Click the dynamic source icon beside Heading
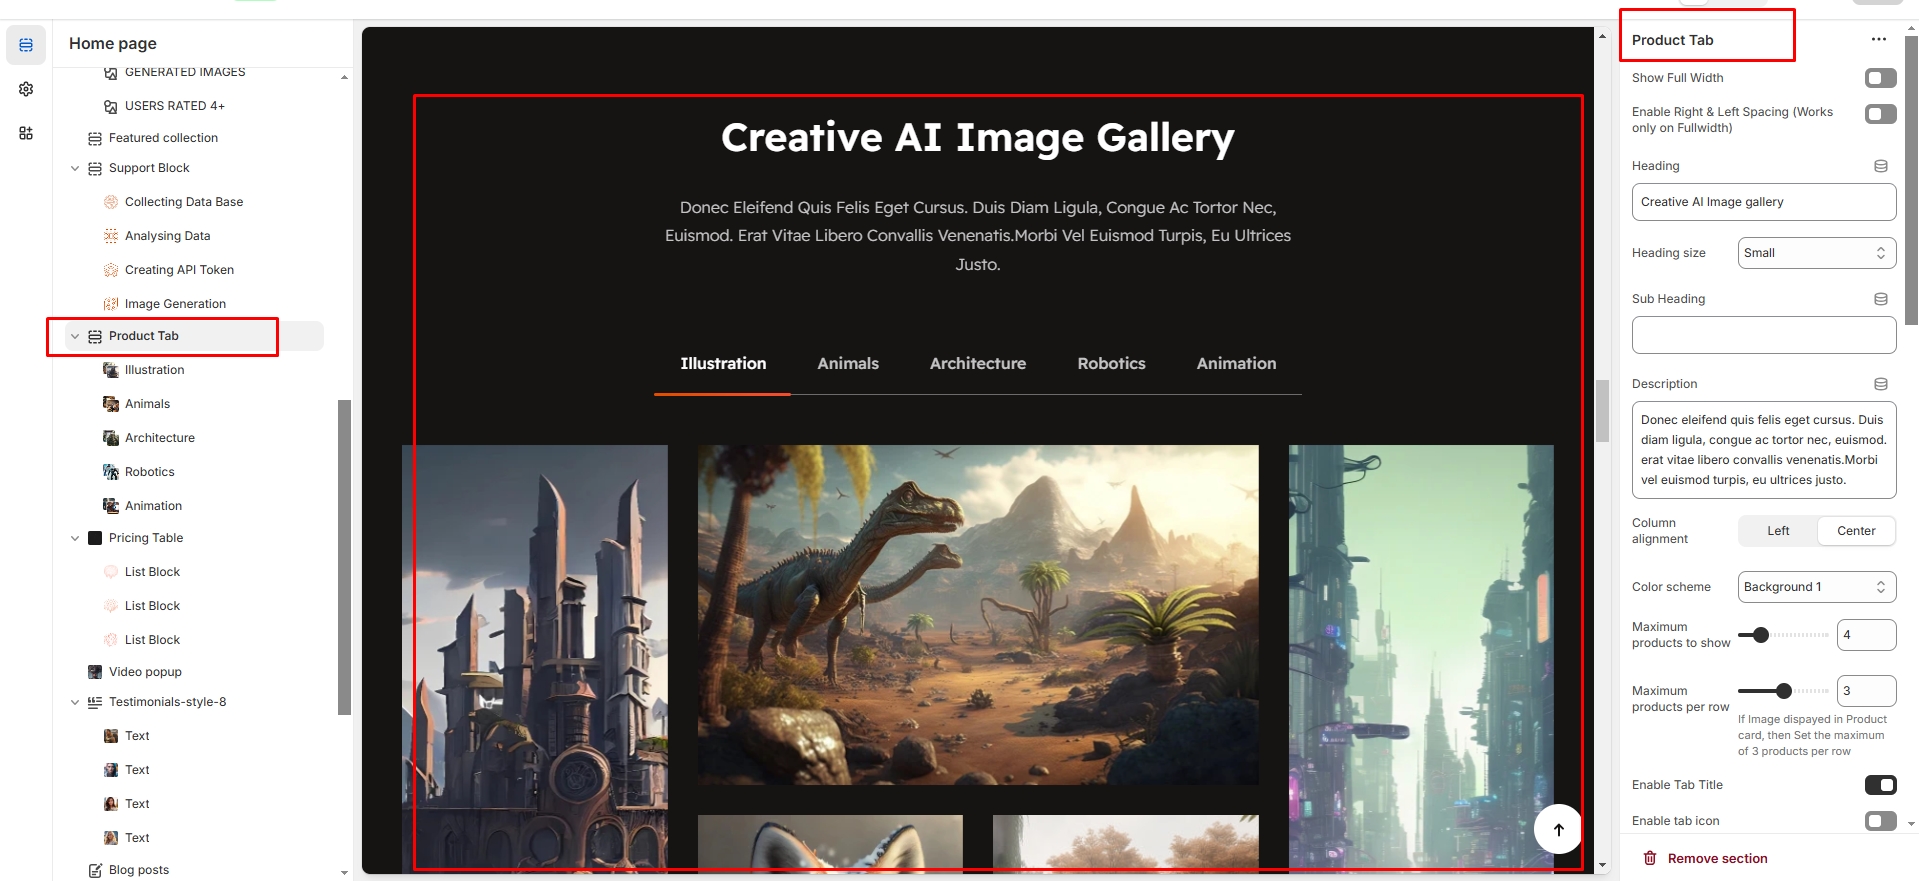 pyautogui.click(x=1880, y=166)
